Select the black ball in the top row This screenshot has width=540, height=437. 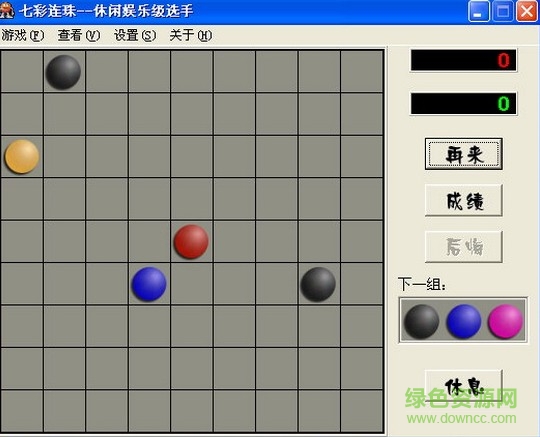pos(63,72)
